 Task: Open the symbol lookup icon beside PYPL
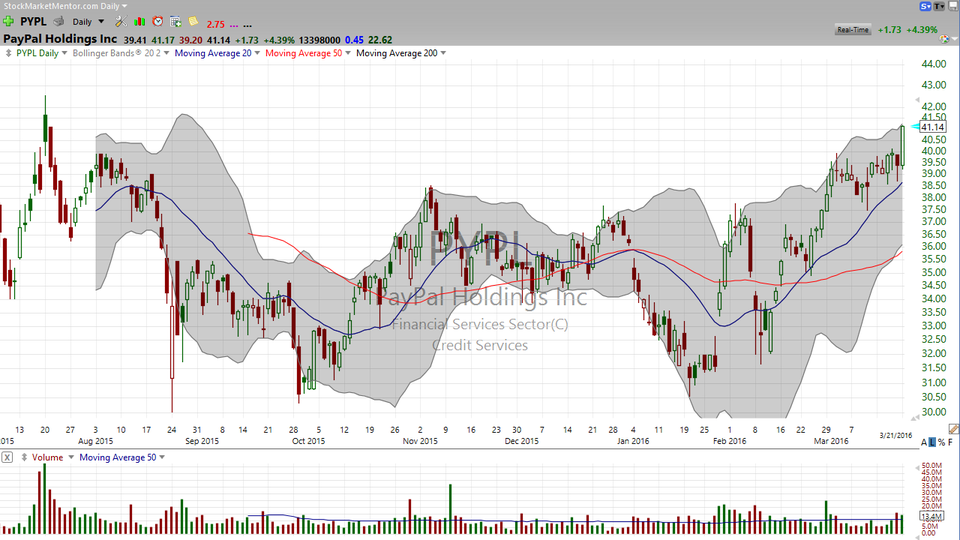pos(59,21)
